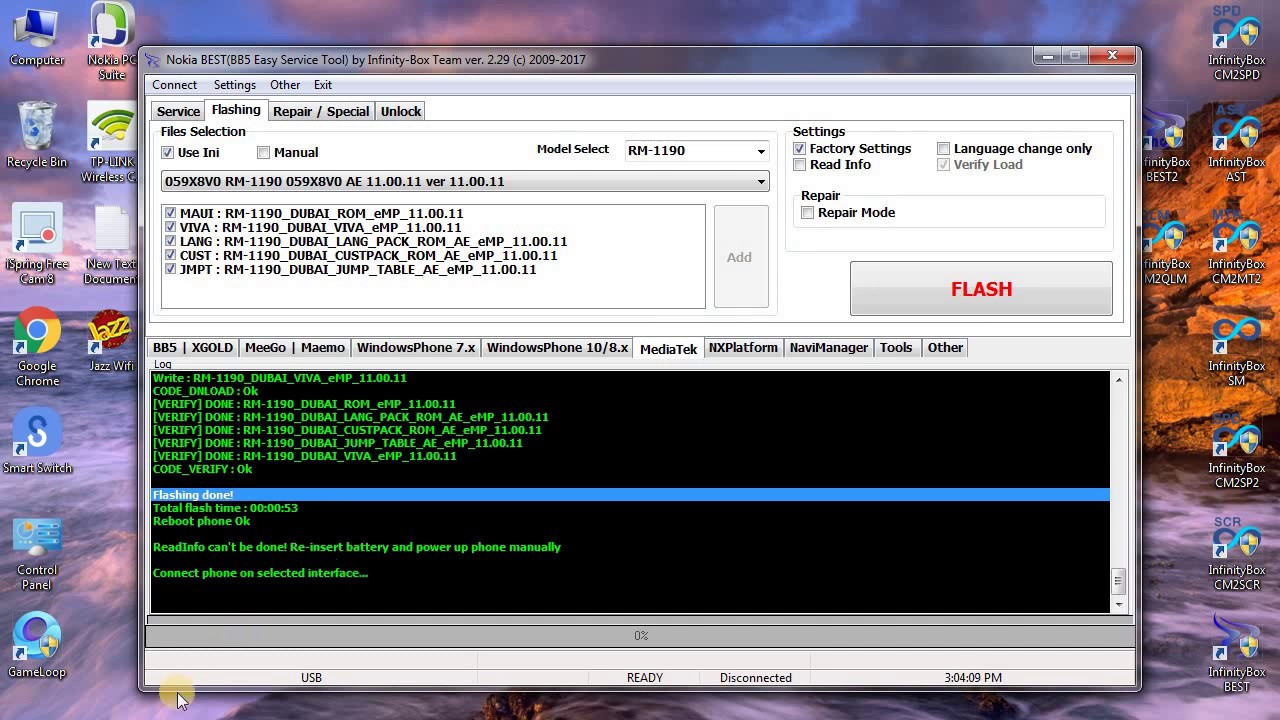Open the WindowsPhone 10/8.x tab

tap(557, 348)
